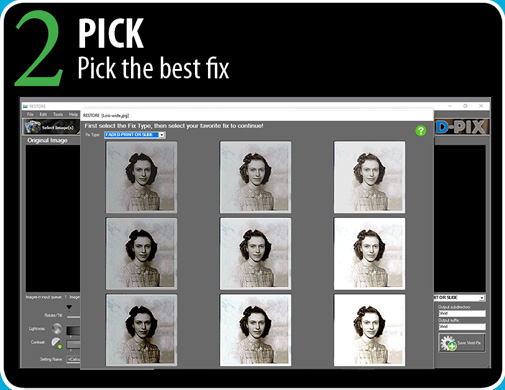505x390 pixels.
Task: Click the D-PIX logo banner
Action: click(x=462, y=127)
